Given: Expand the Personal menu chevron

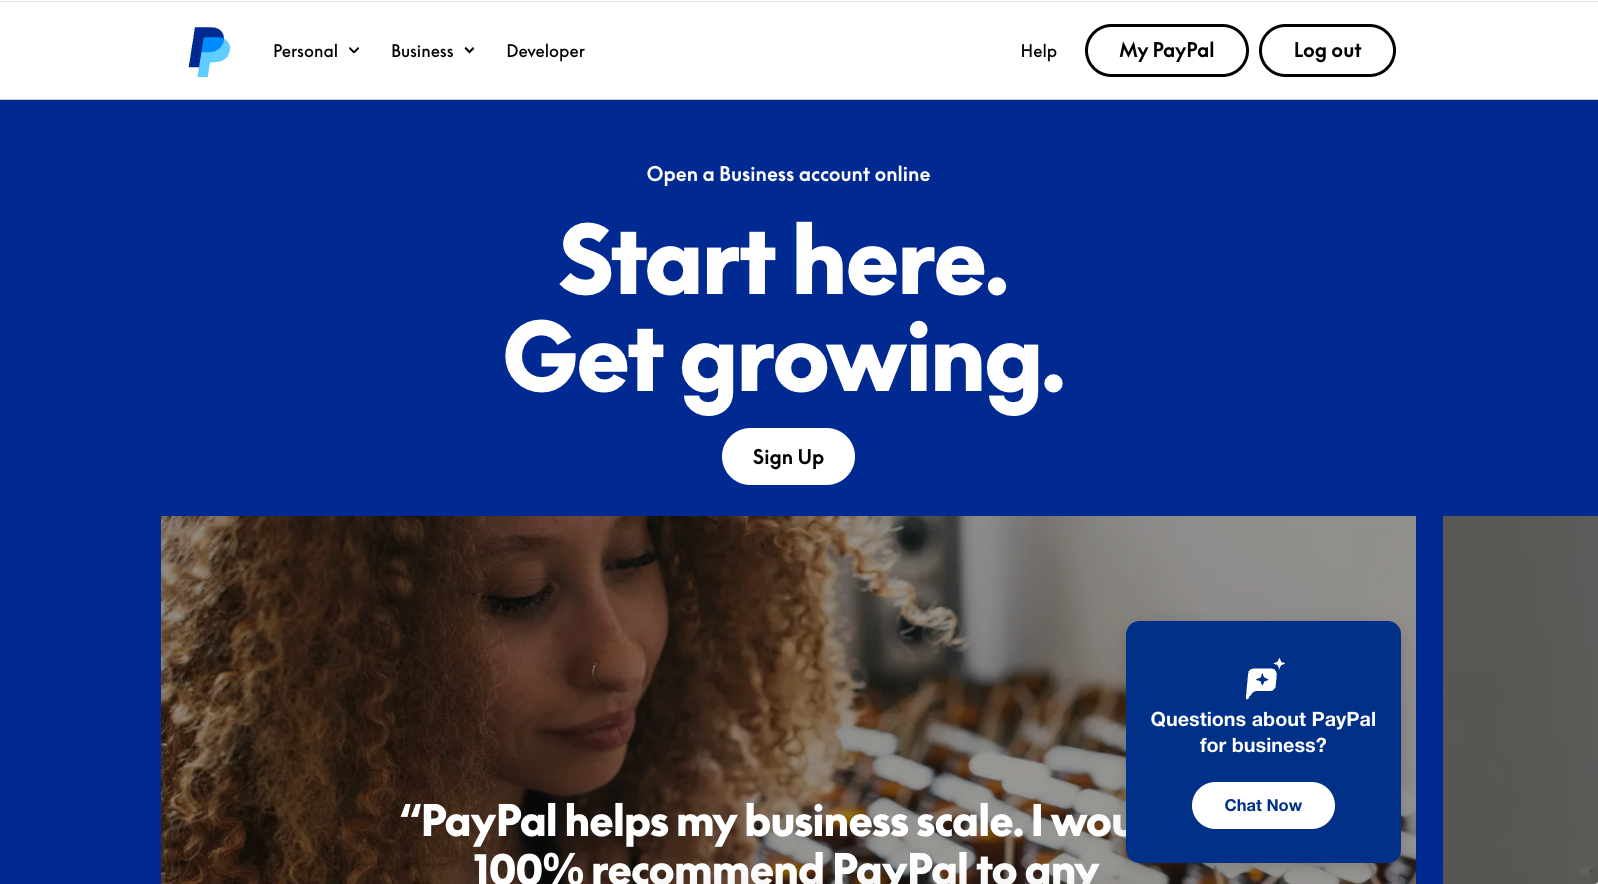Looking at the screenshot, I should (x=354, y=50).
